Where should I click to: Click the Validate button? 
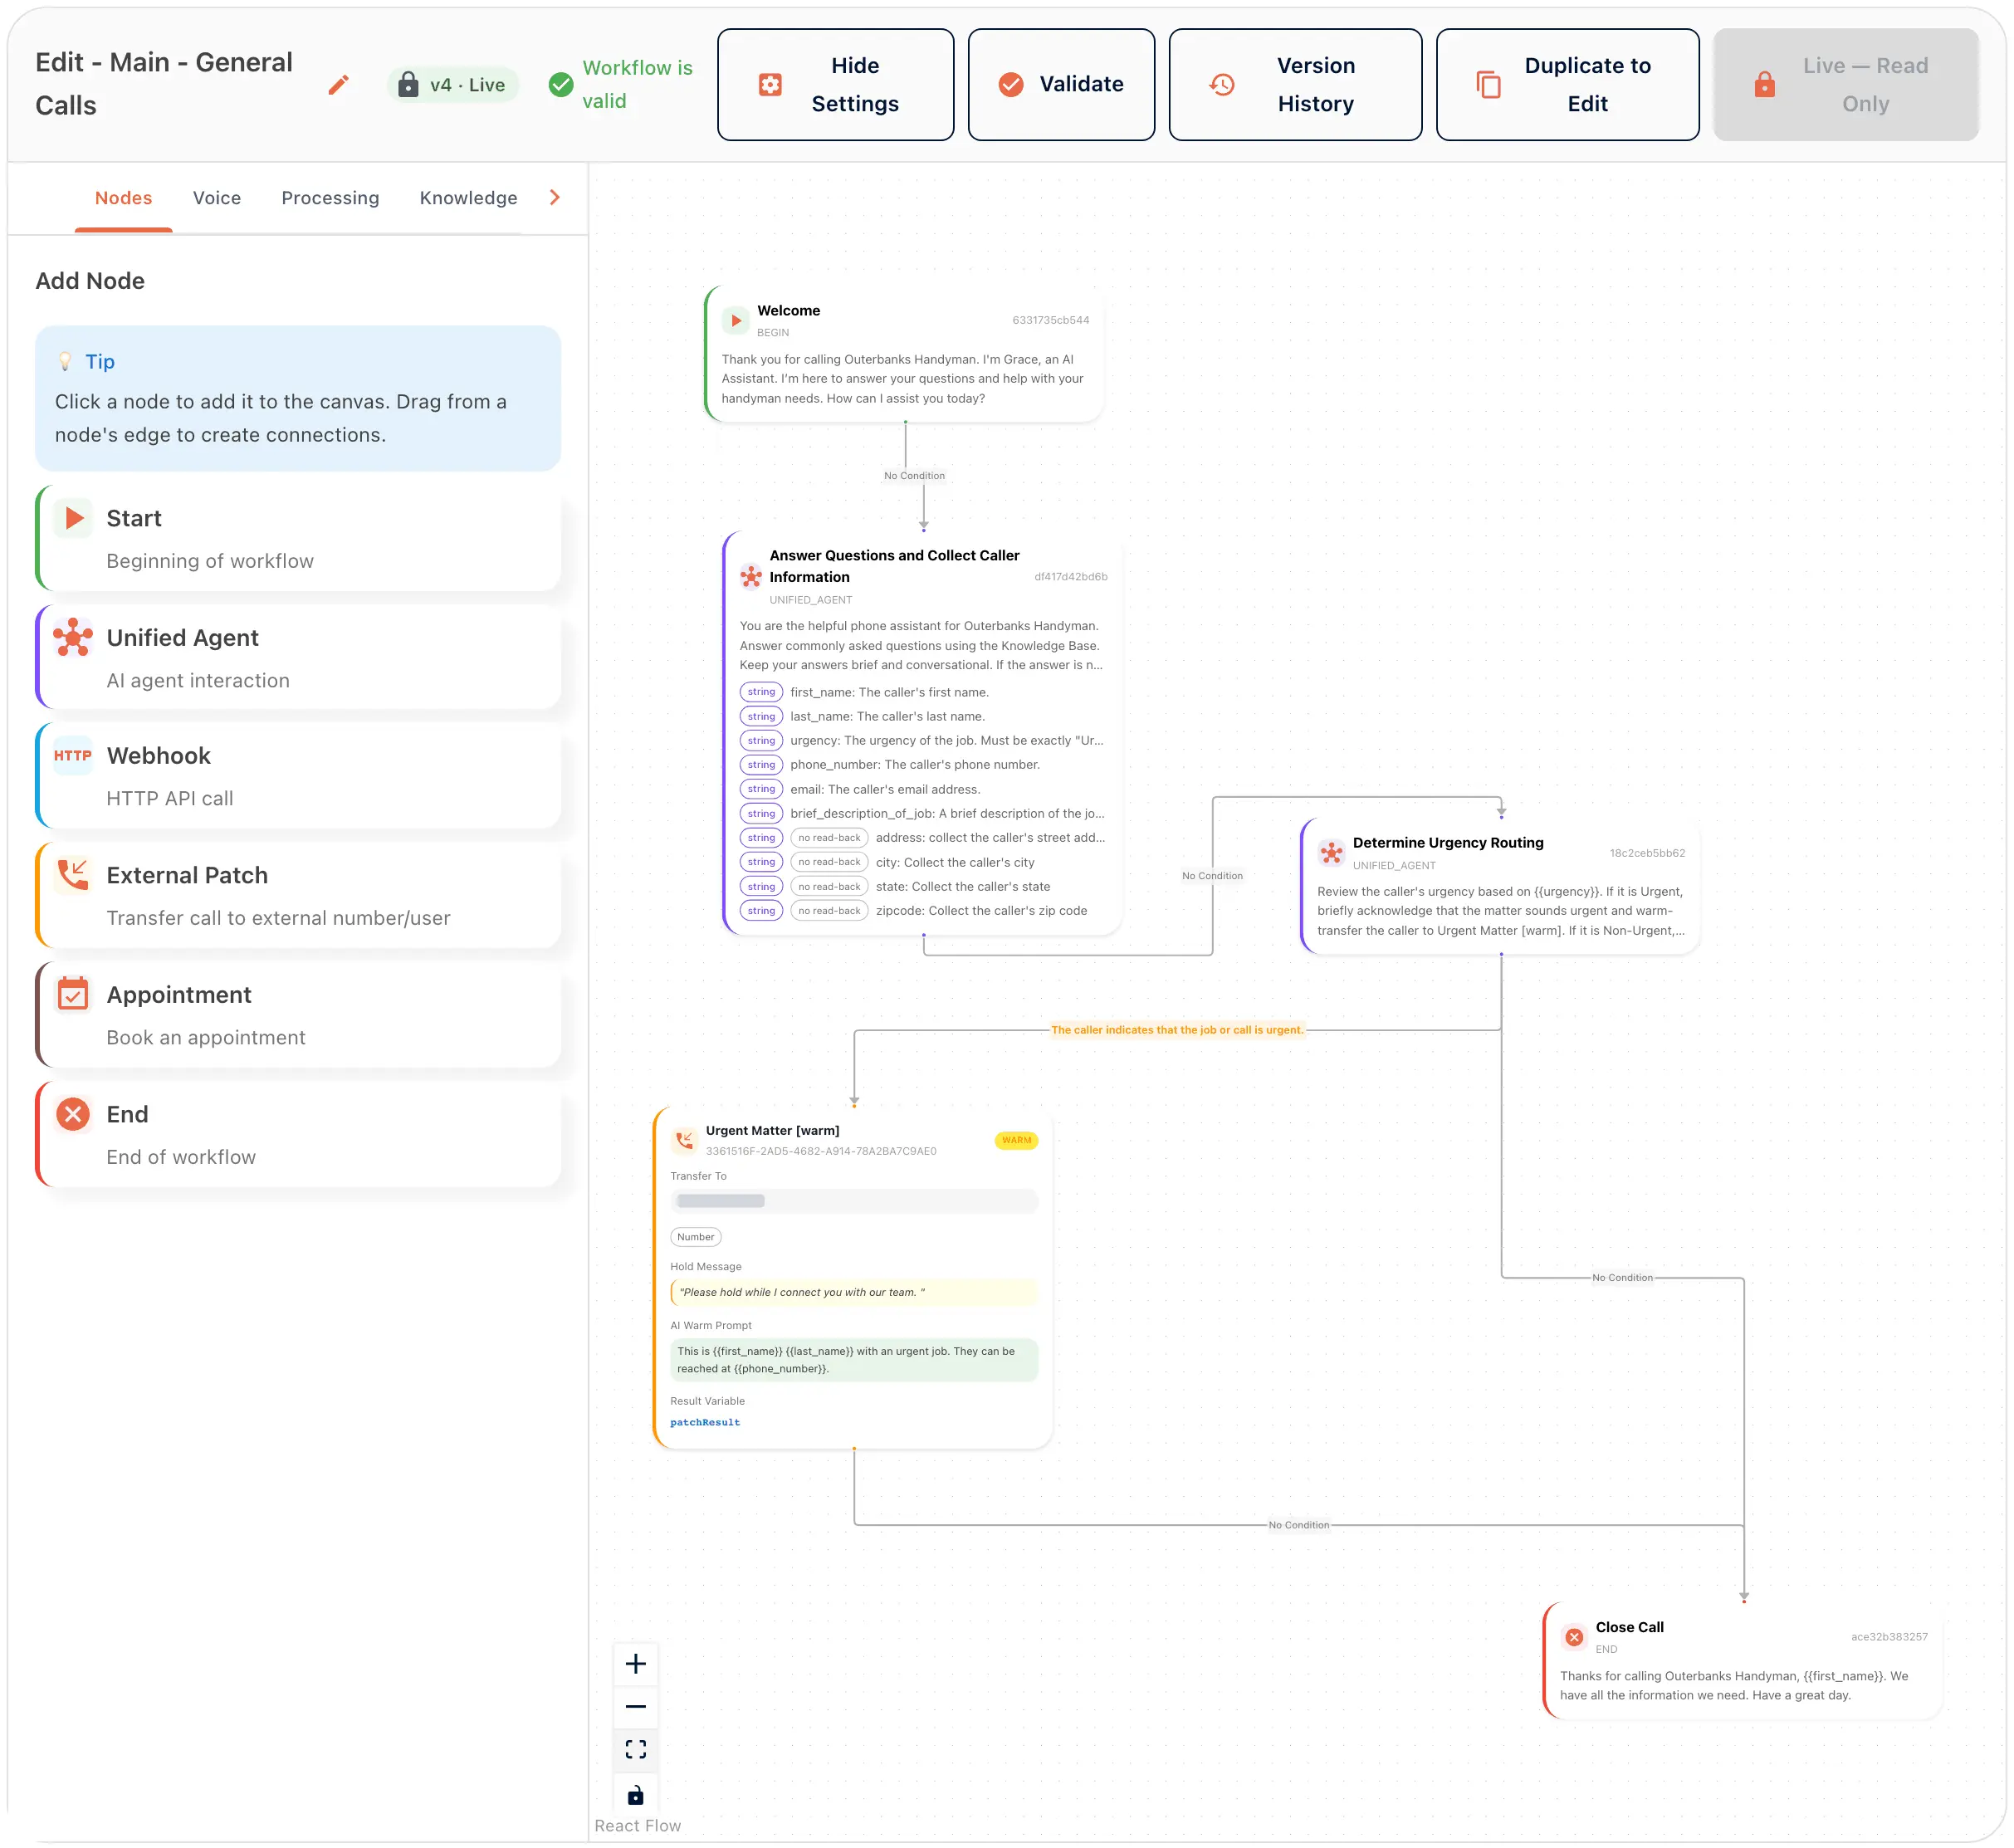tap(1062, 85)
